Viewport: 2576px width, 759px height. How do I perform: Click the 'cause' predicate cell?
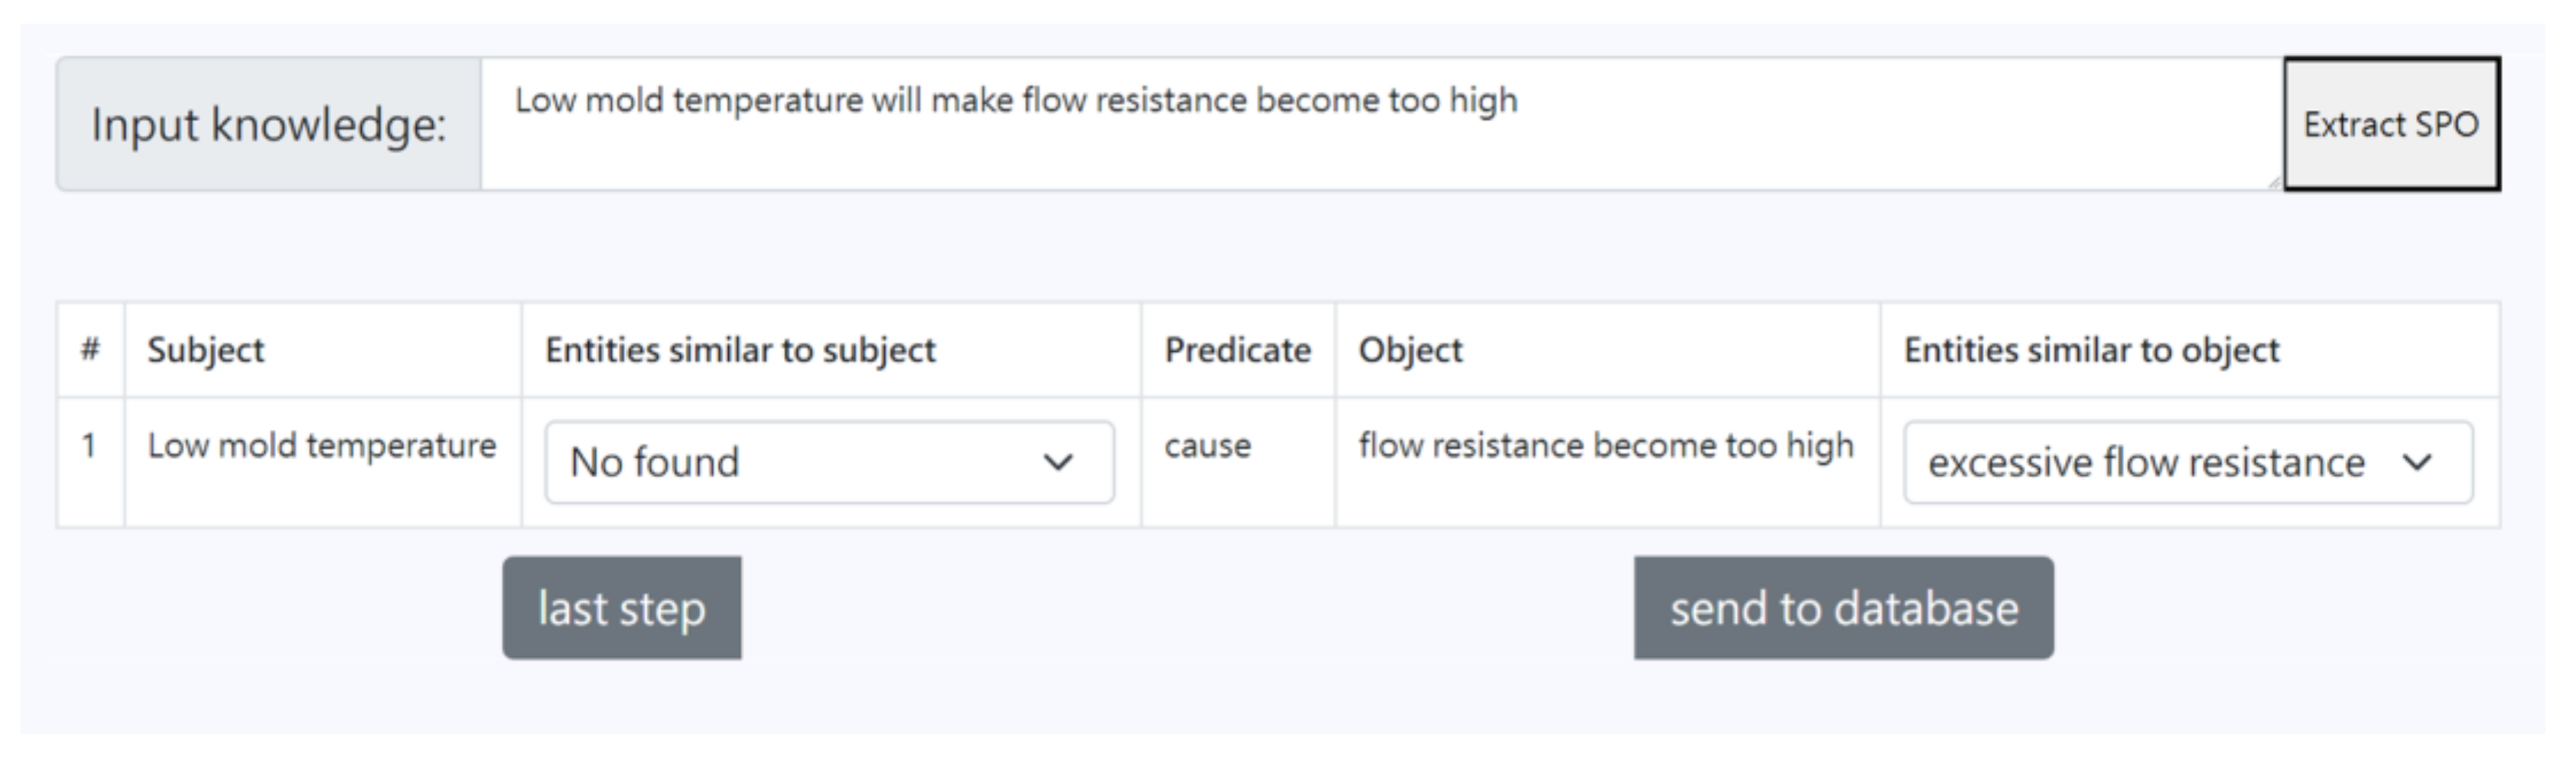tap(1207, 446)
